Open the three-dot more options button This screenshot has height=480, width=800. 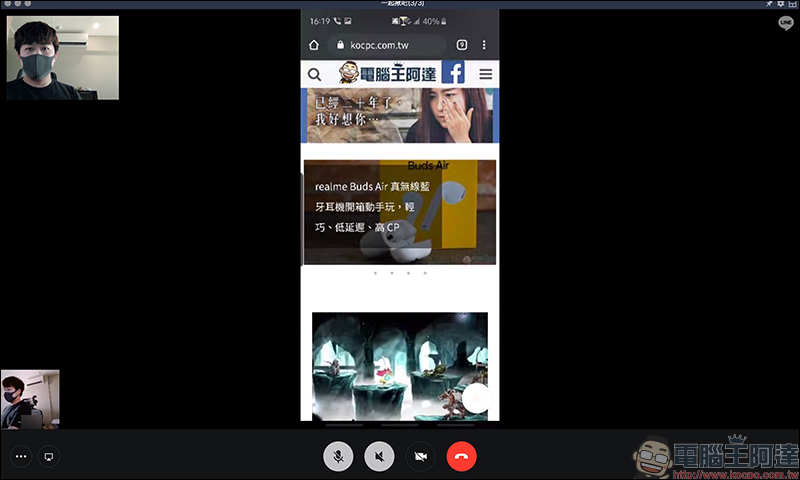[x=21, y=457]
